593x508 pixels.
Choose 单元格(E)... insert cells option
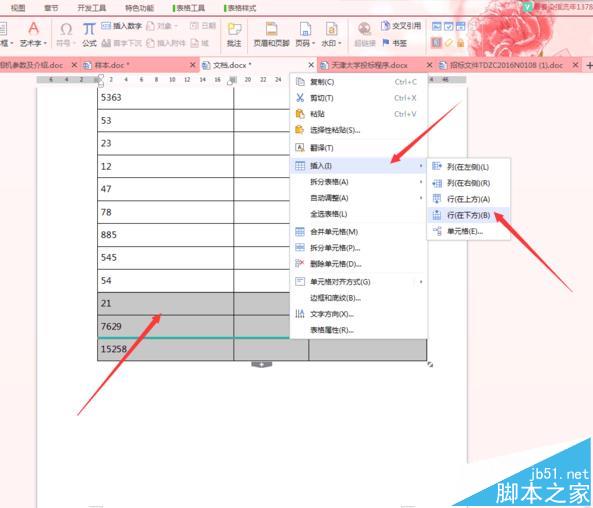coord(469,231)
